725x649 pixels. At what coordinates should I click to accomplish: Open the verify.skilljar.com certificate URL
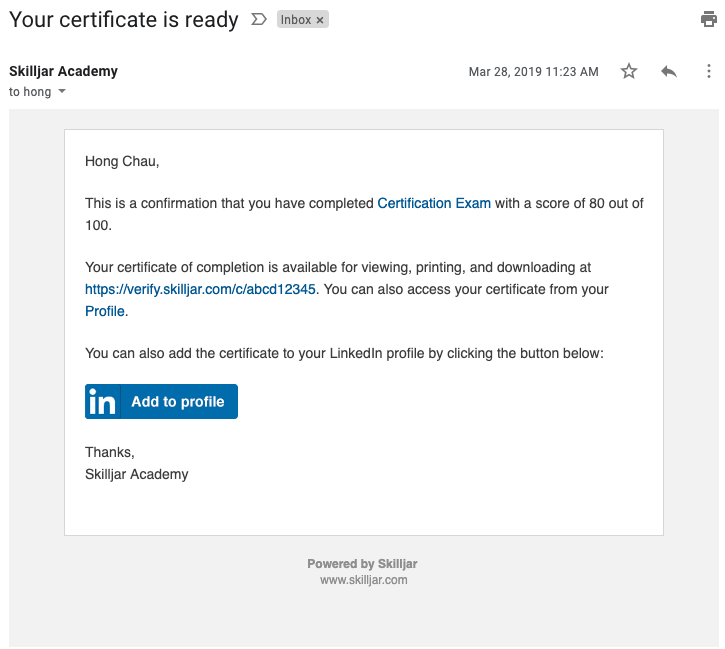pos(201,289)
